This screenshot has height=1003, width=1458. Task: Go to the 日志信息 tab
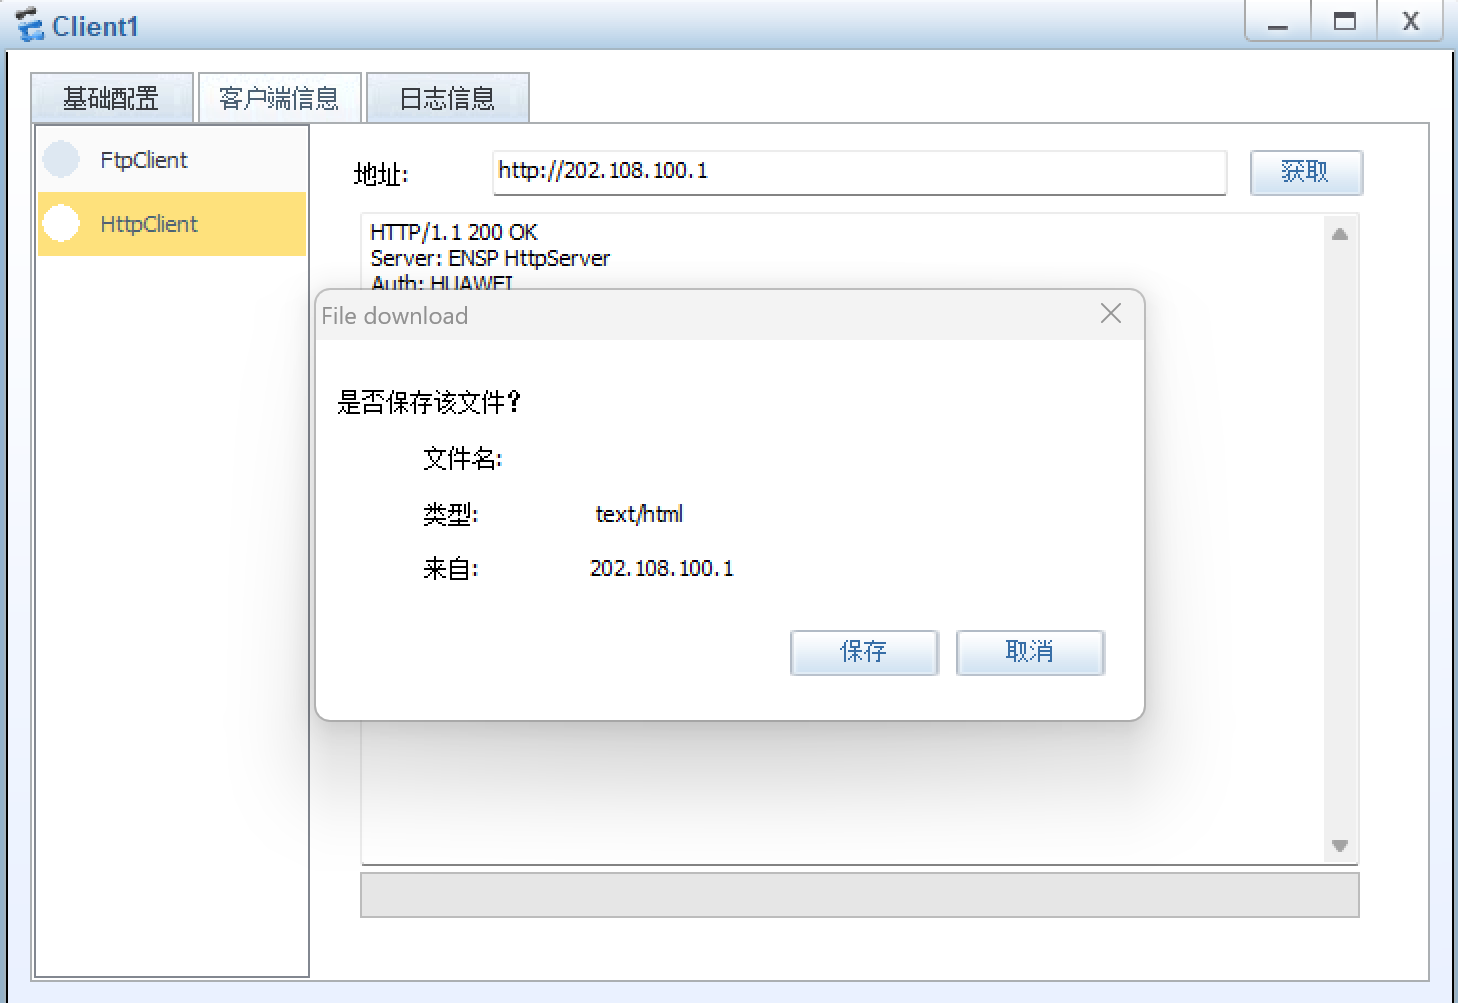click(447, 98)
